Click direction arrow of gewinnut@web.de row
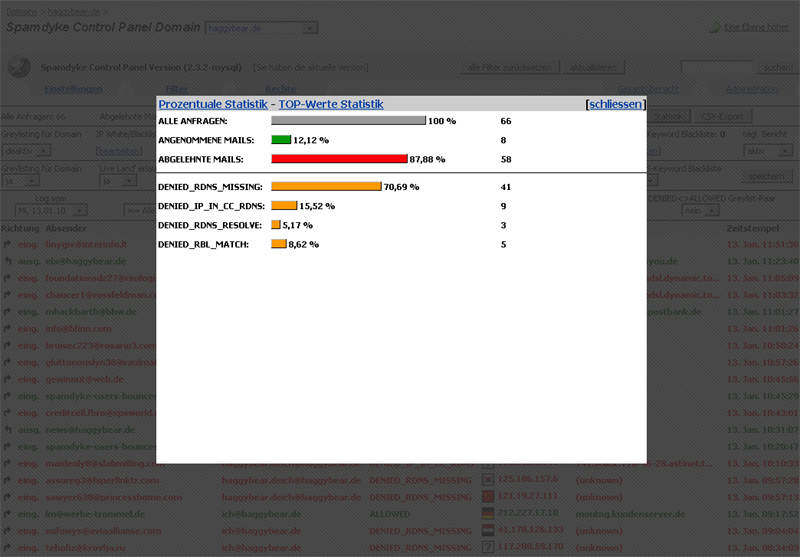This screenshot has height=557, width=800. pos(7,379)
